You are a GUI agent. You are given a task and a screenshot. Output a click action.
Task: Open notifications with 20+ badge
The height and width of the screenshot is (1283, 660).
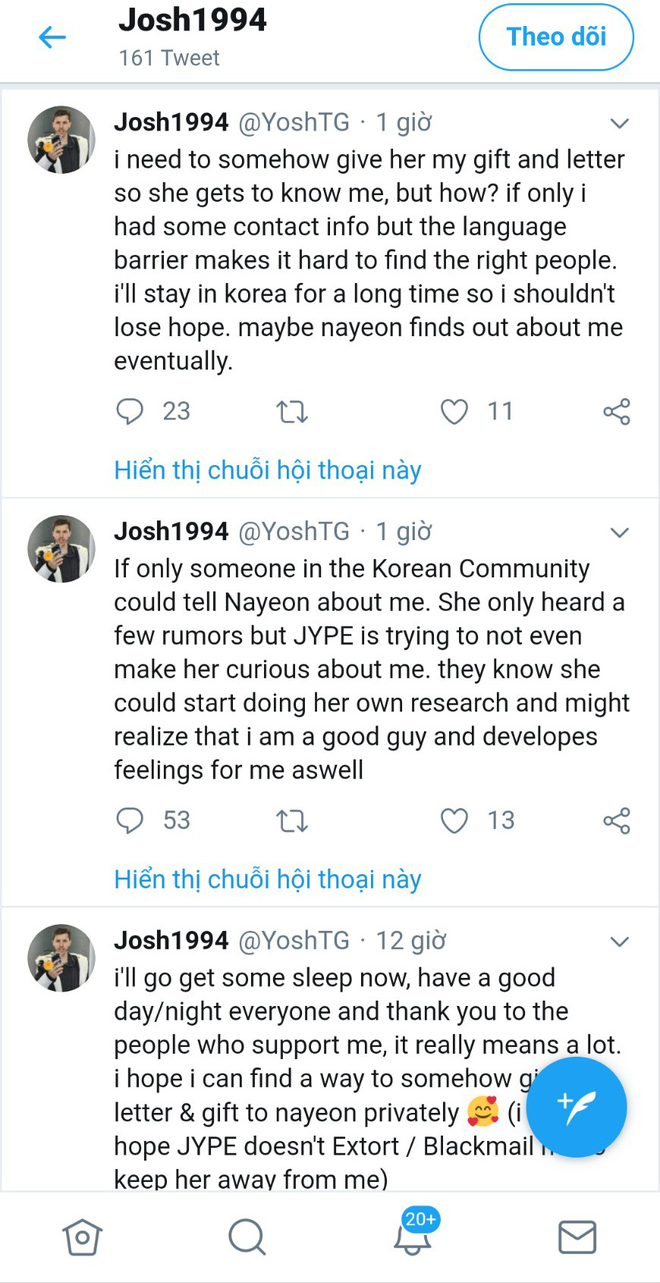click(x=413, y=1234)
